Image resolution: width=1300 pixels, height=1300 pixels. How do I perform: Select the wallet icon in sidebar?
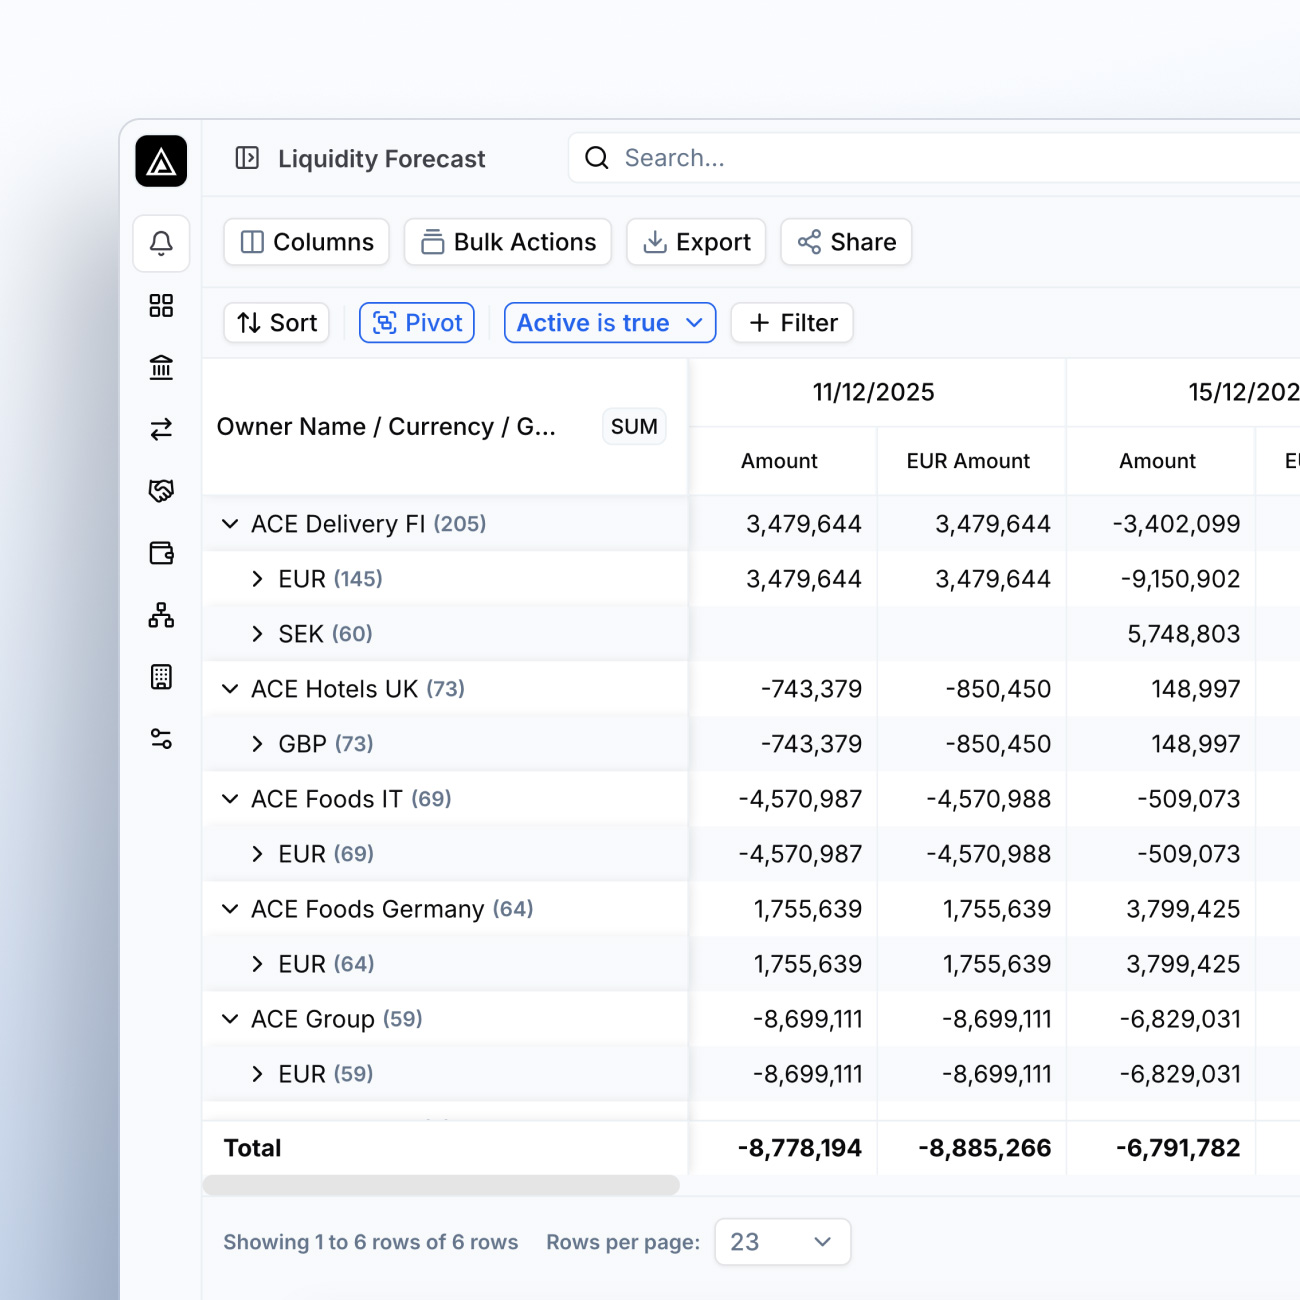click(161, 552)
